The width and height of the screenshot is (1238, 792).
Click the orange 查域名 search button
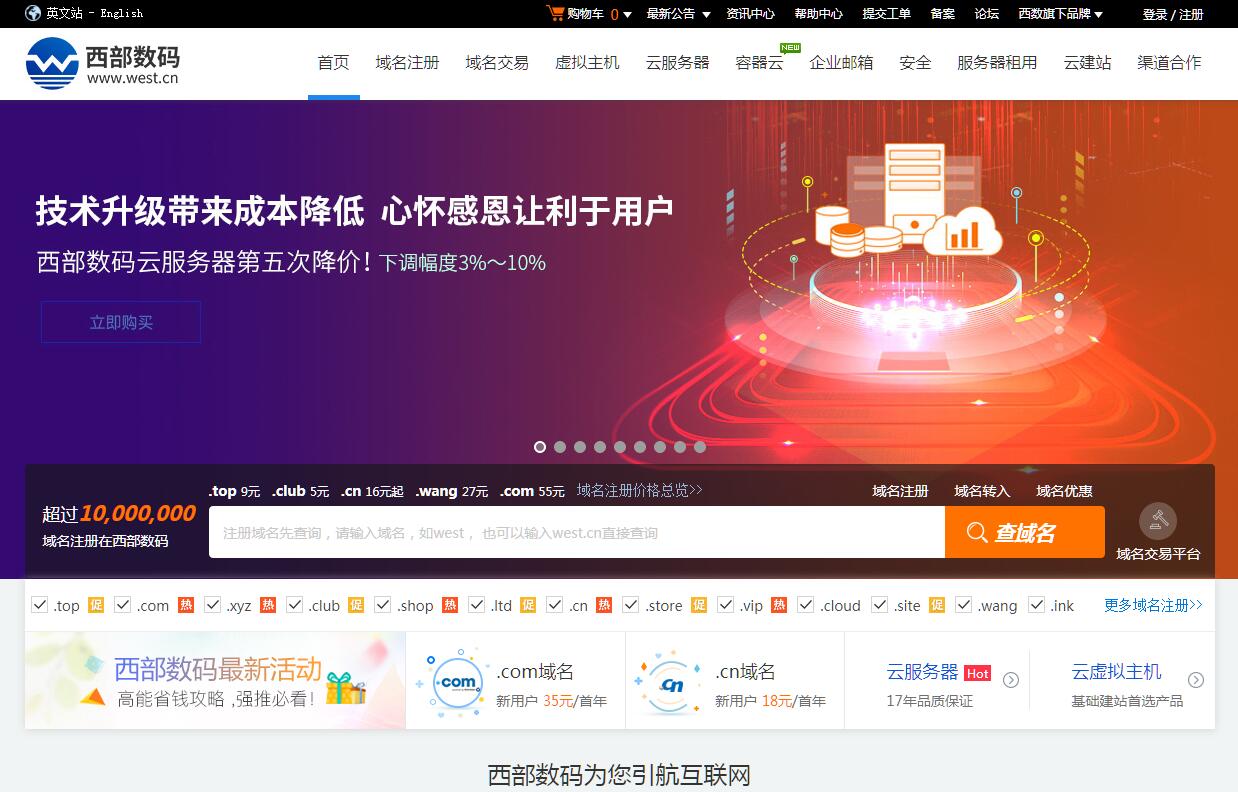pyautogui.click(x=1024, y=533)
